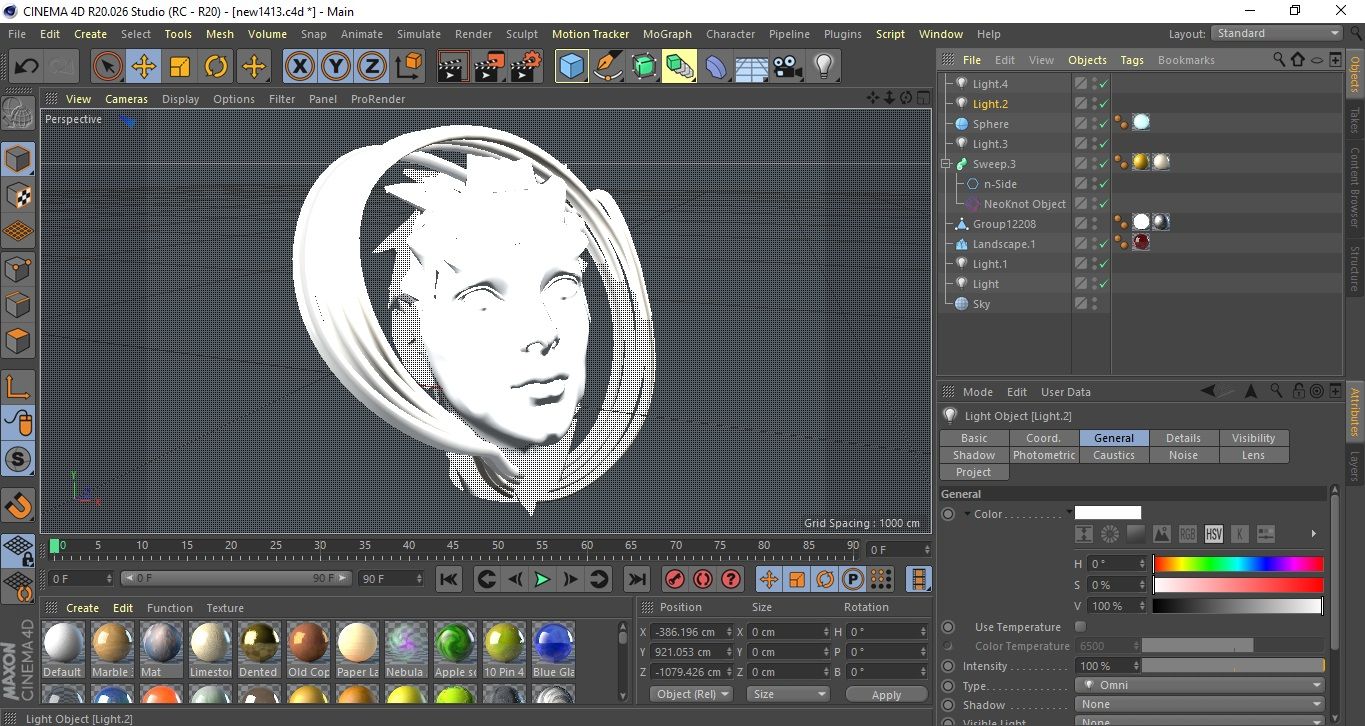This screenshot has width=1365, height=726.
Task: Select the Rotate tool
Action: pyautogui.click(x=216, y=67)
